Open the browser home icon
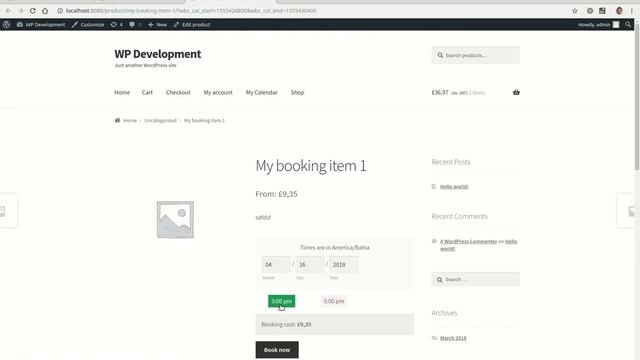The width and height of the screenshot is (640, 360). point(45,11)
